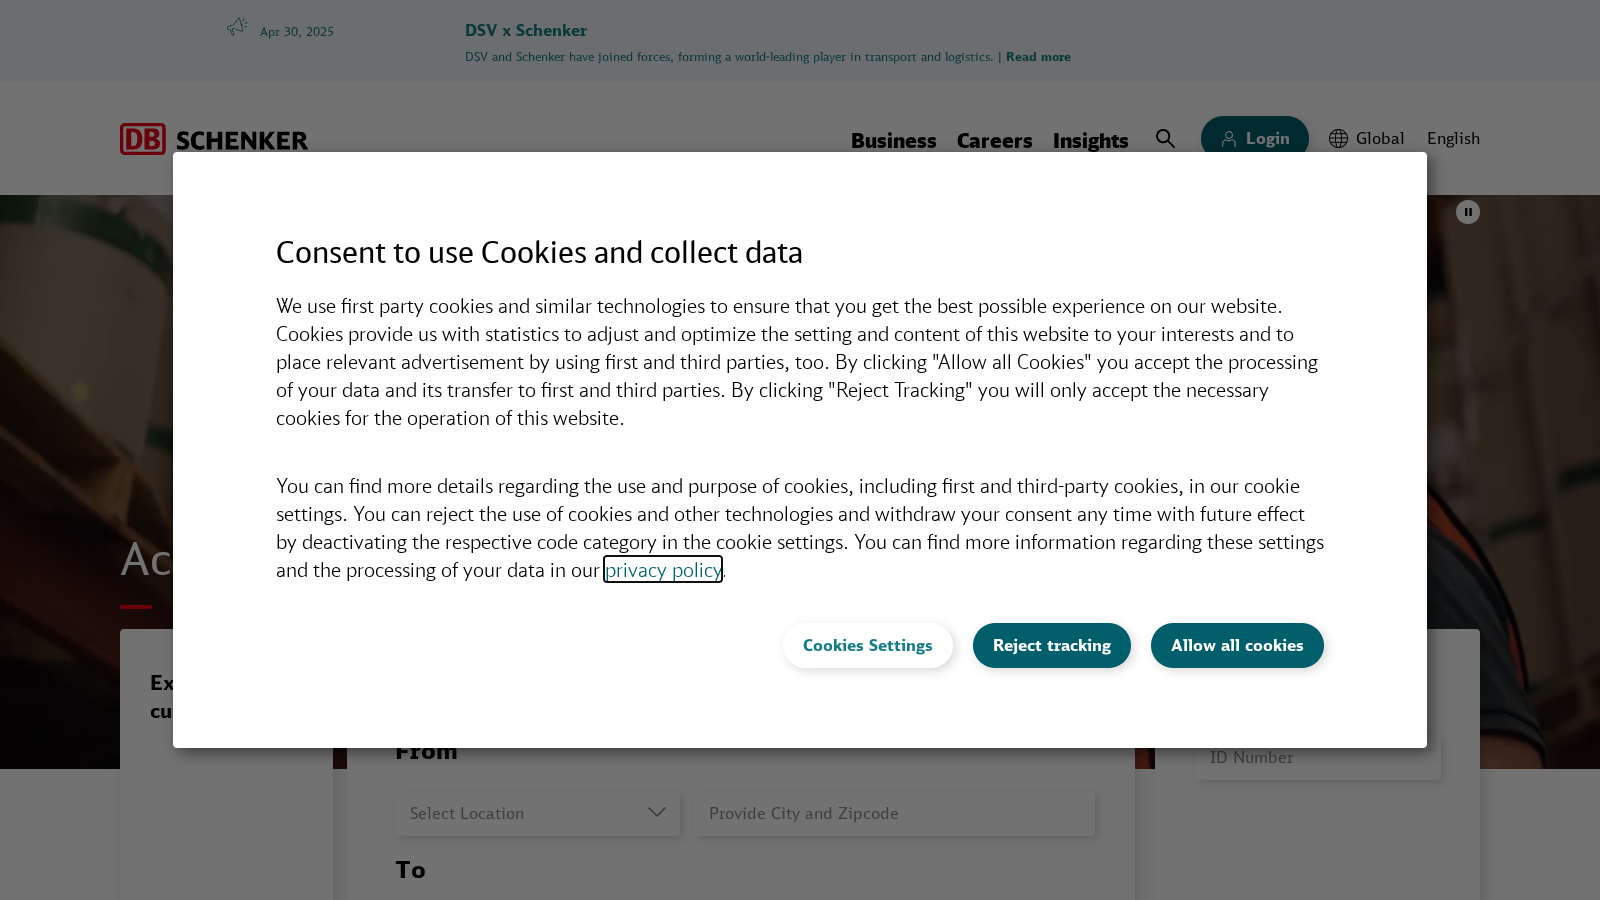Focus the Provide City and Zipcode field
1600x900 pixels.
click(x=894, y=813)
